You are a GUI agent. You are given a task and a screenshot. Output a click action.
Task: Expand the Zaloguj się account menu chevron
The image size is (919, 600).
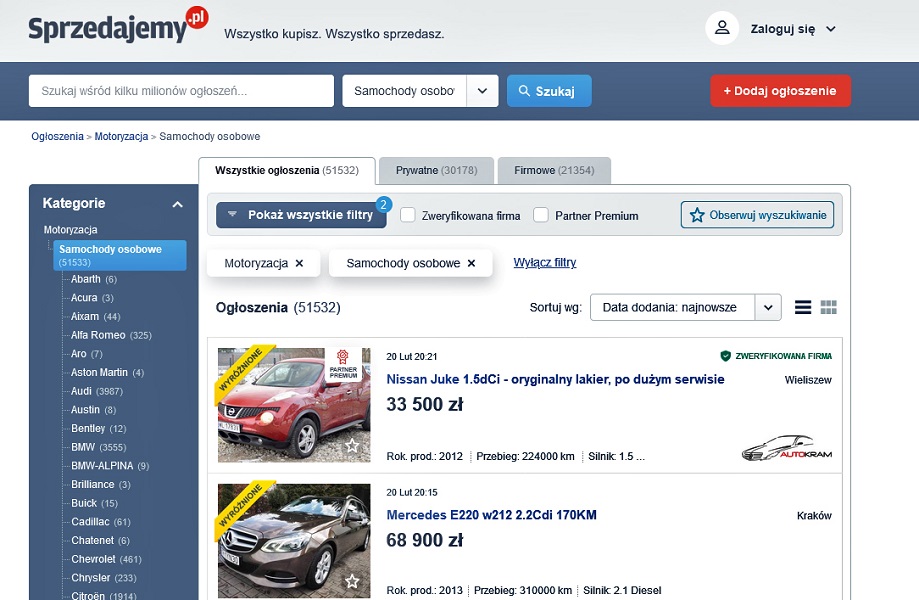click(x=830, y=29)
